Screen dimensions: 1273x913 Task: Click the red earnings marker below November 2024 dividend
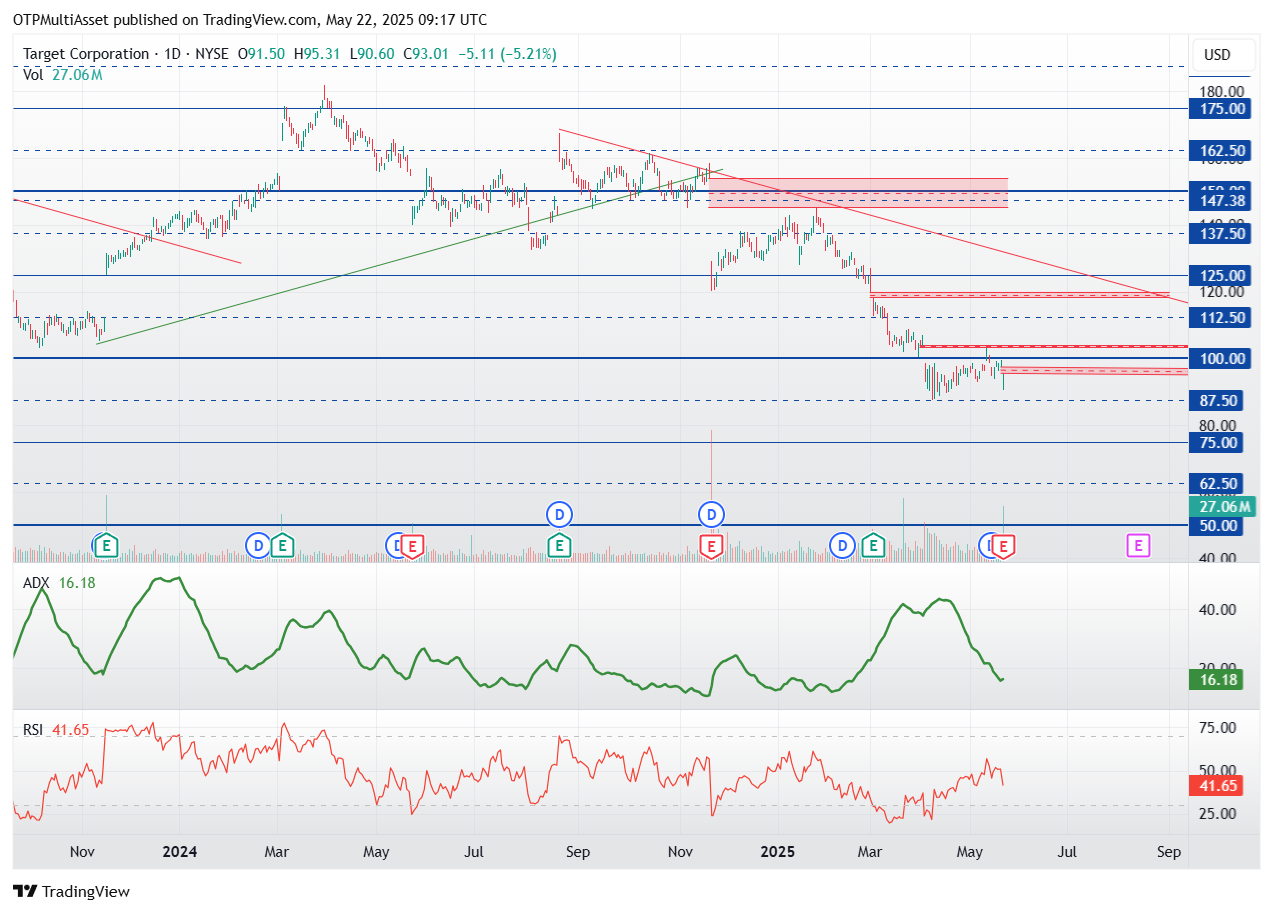711,545
